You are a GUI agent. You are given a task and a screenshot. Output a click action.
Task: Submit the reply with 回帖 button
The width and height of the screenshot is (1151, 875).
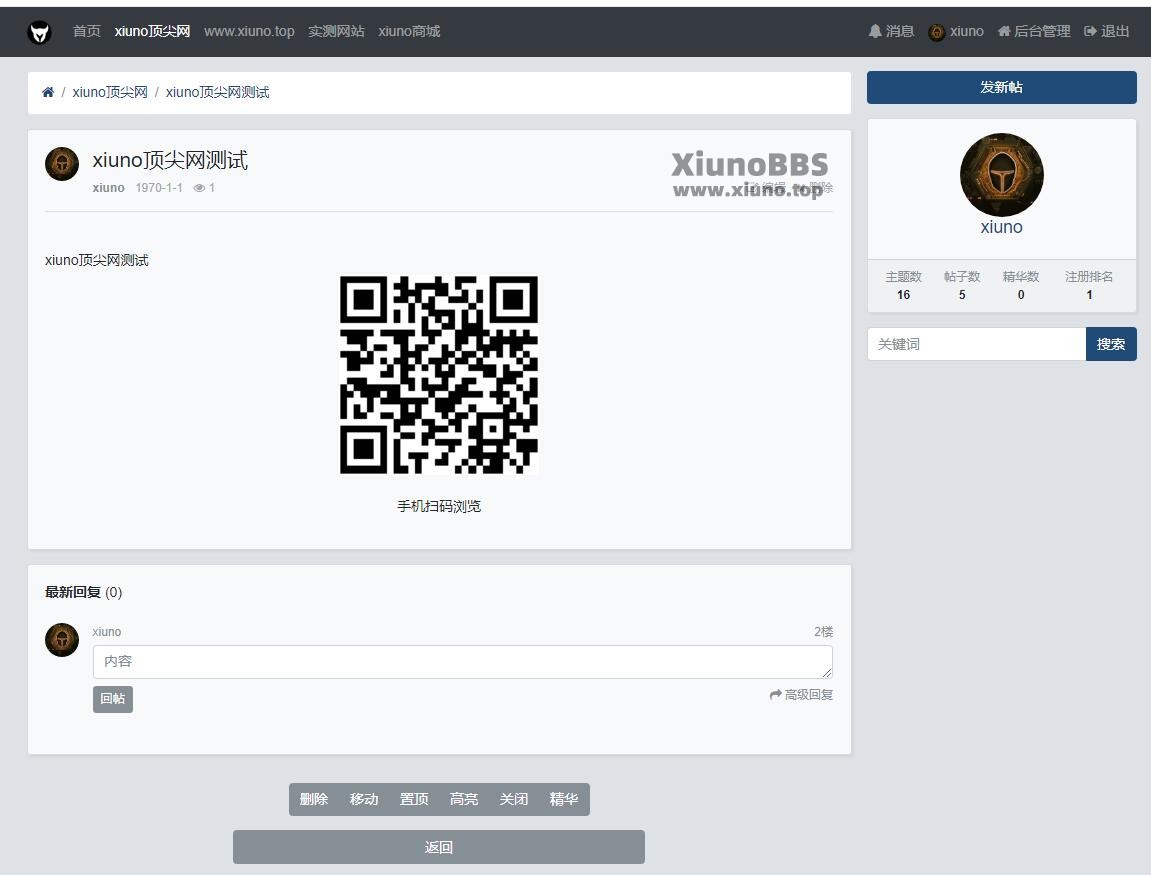coord(113,699)
